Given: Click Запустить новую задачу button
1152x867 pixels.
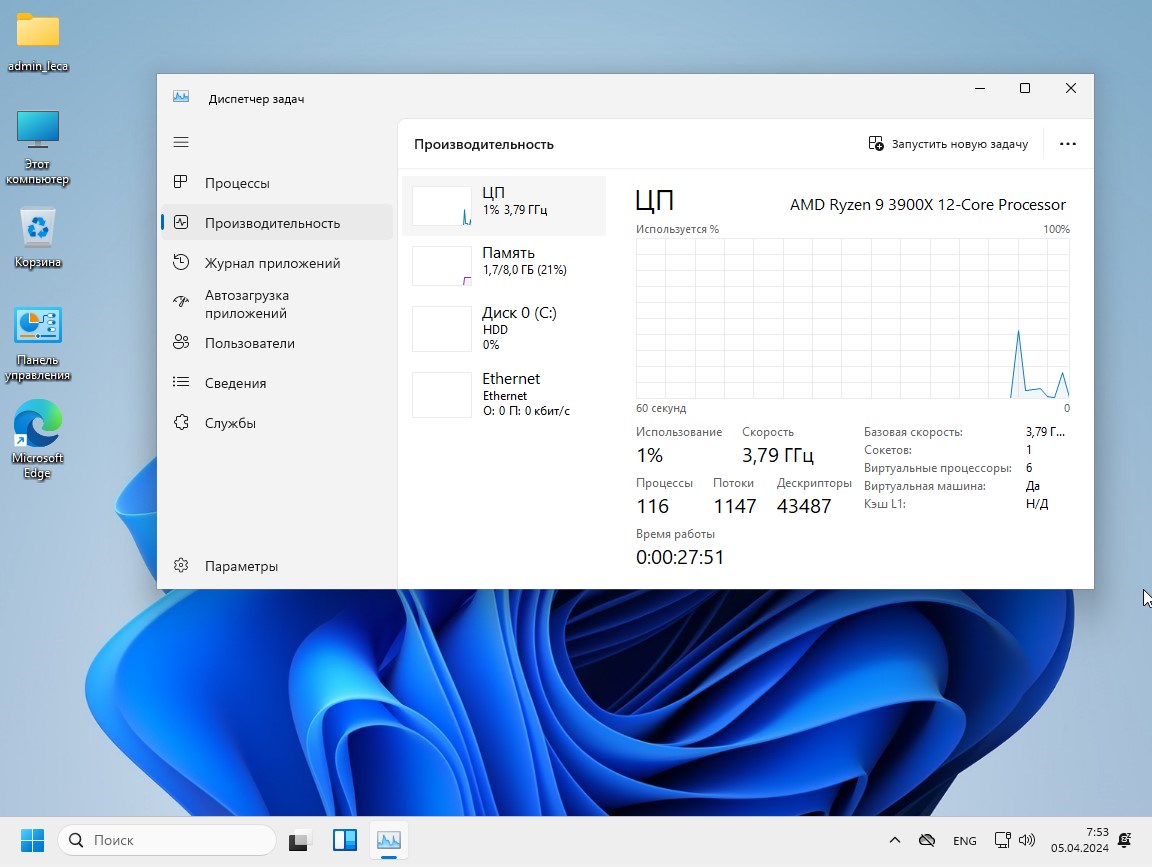Looking at the screenshot, I should click(948, 144).
